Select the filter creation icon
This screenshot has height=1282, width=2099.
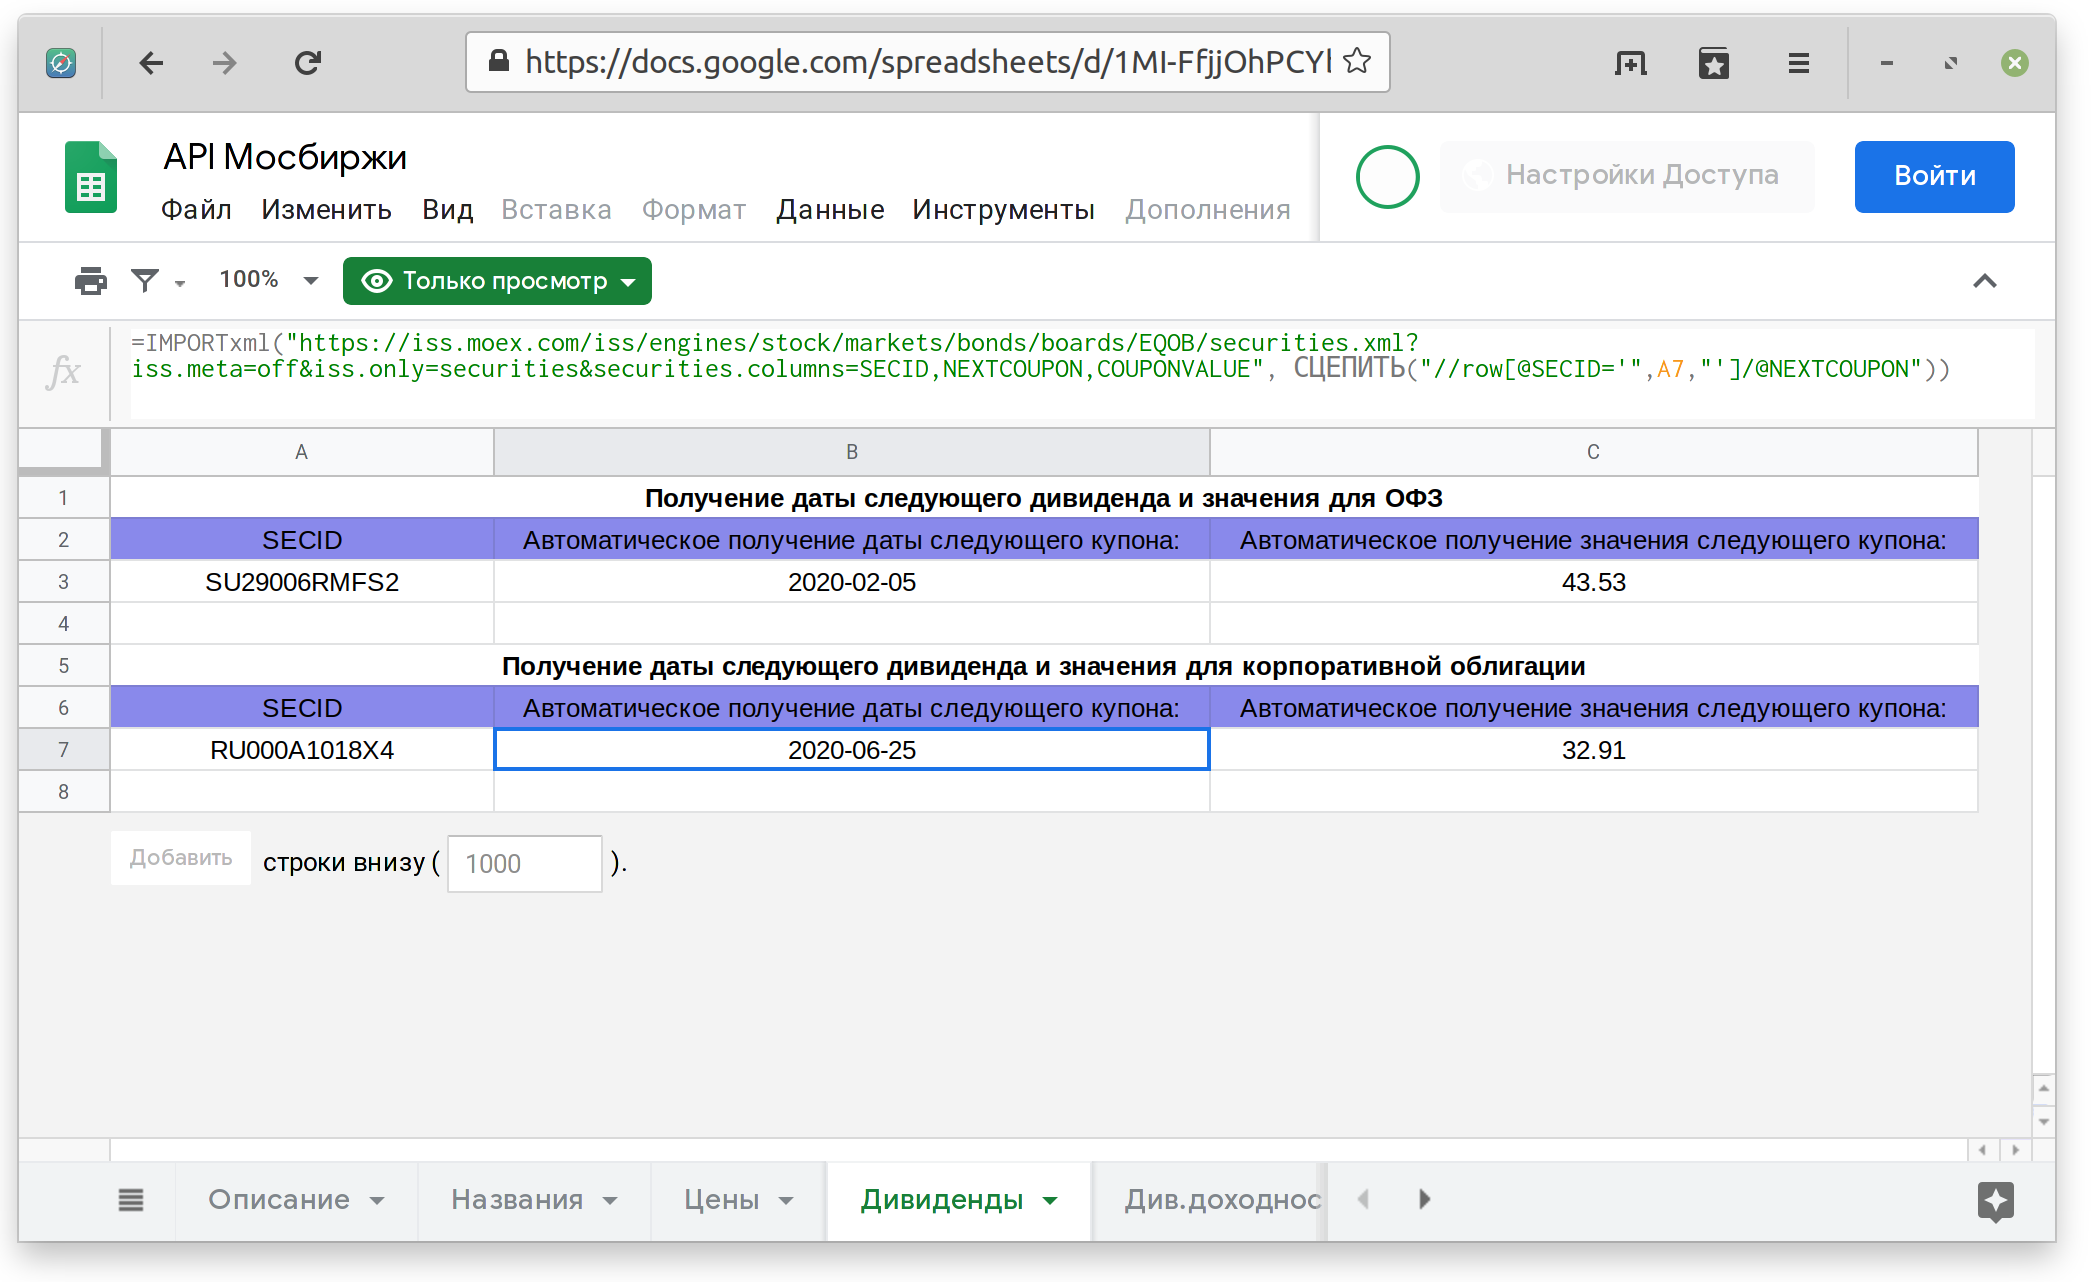click(146, 281)
